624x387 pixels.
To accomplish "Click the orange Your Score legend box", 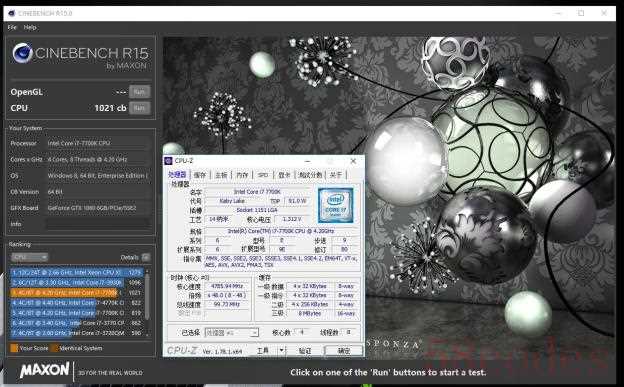I will click(14, 348).
